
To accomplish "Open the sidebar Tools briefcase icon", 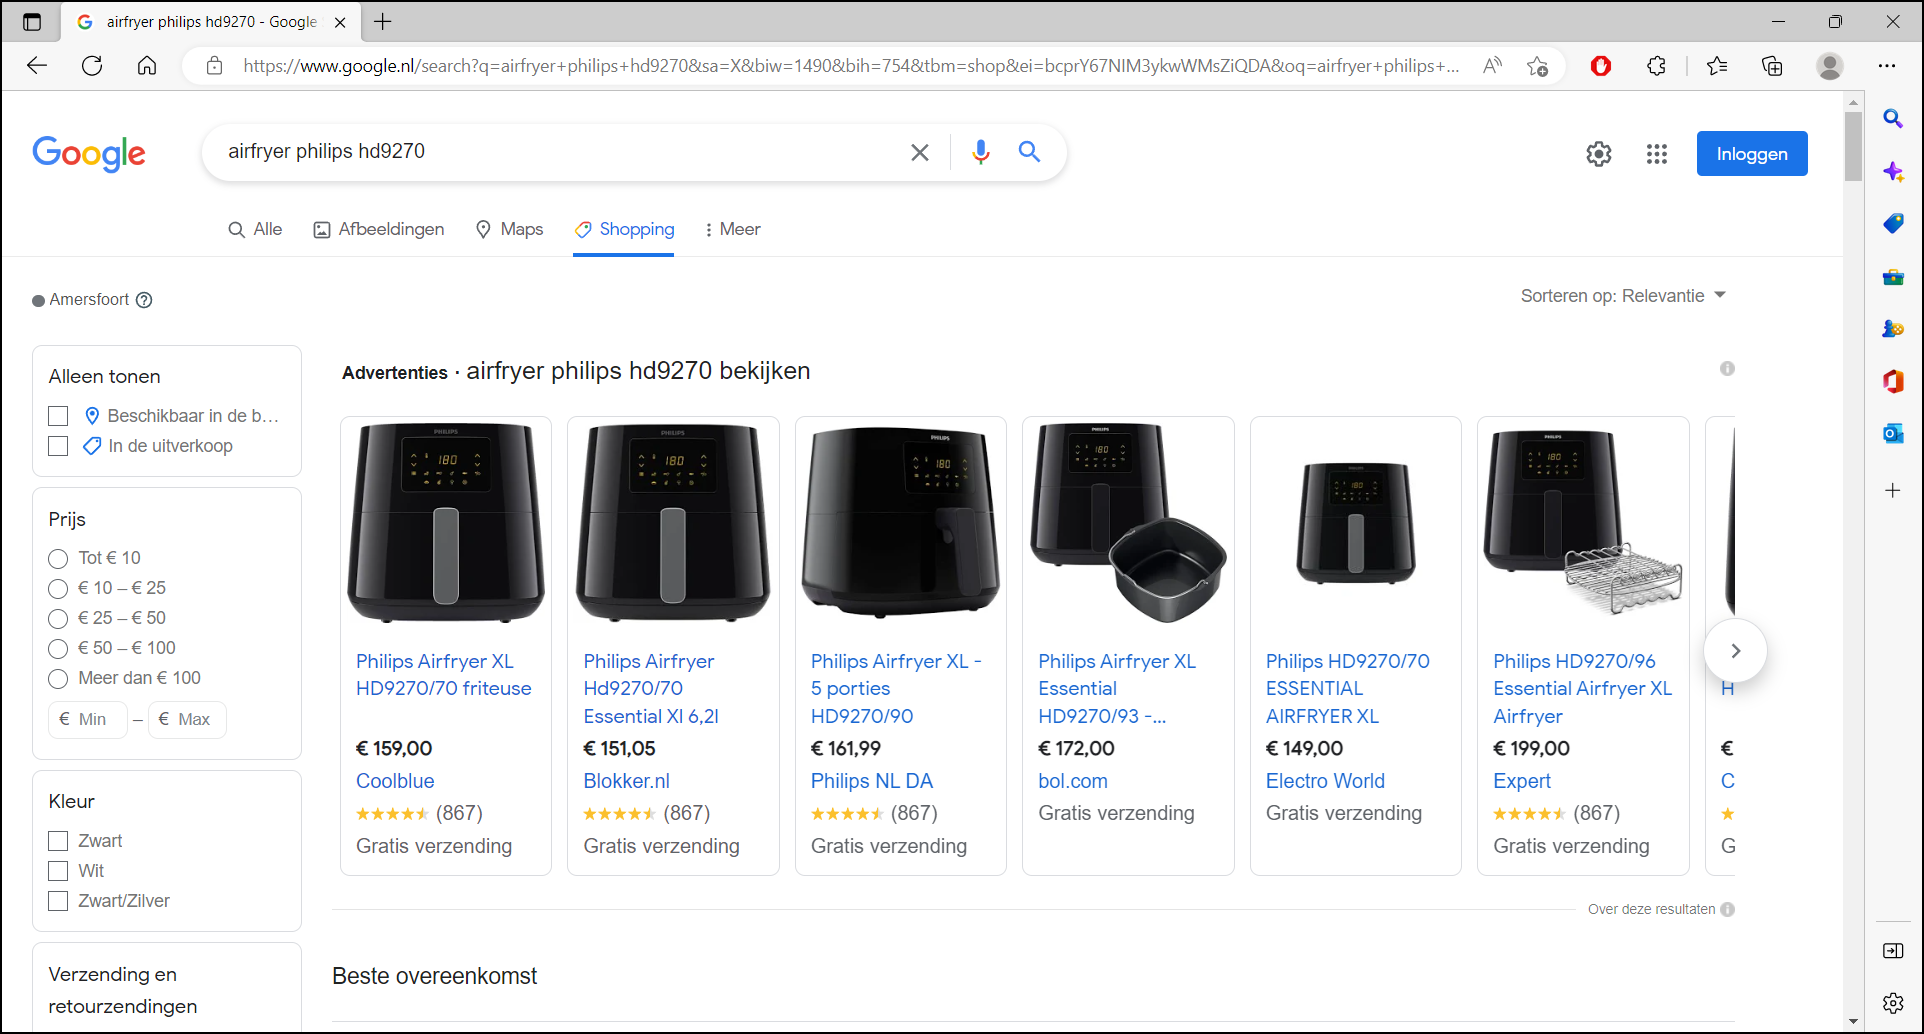I will tap(1893, 277).
